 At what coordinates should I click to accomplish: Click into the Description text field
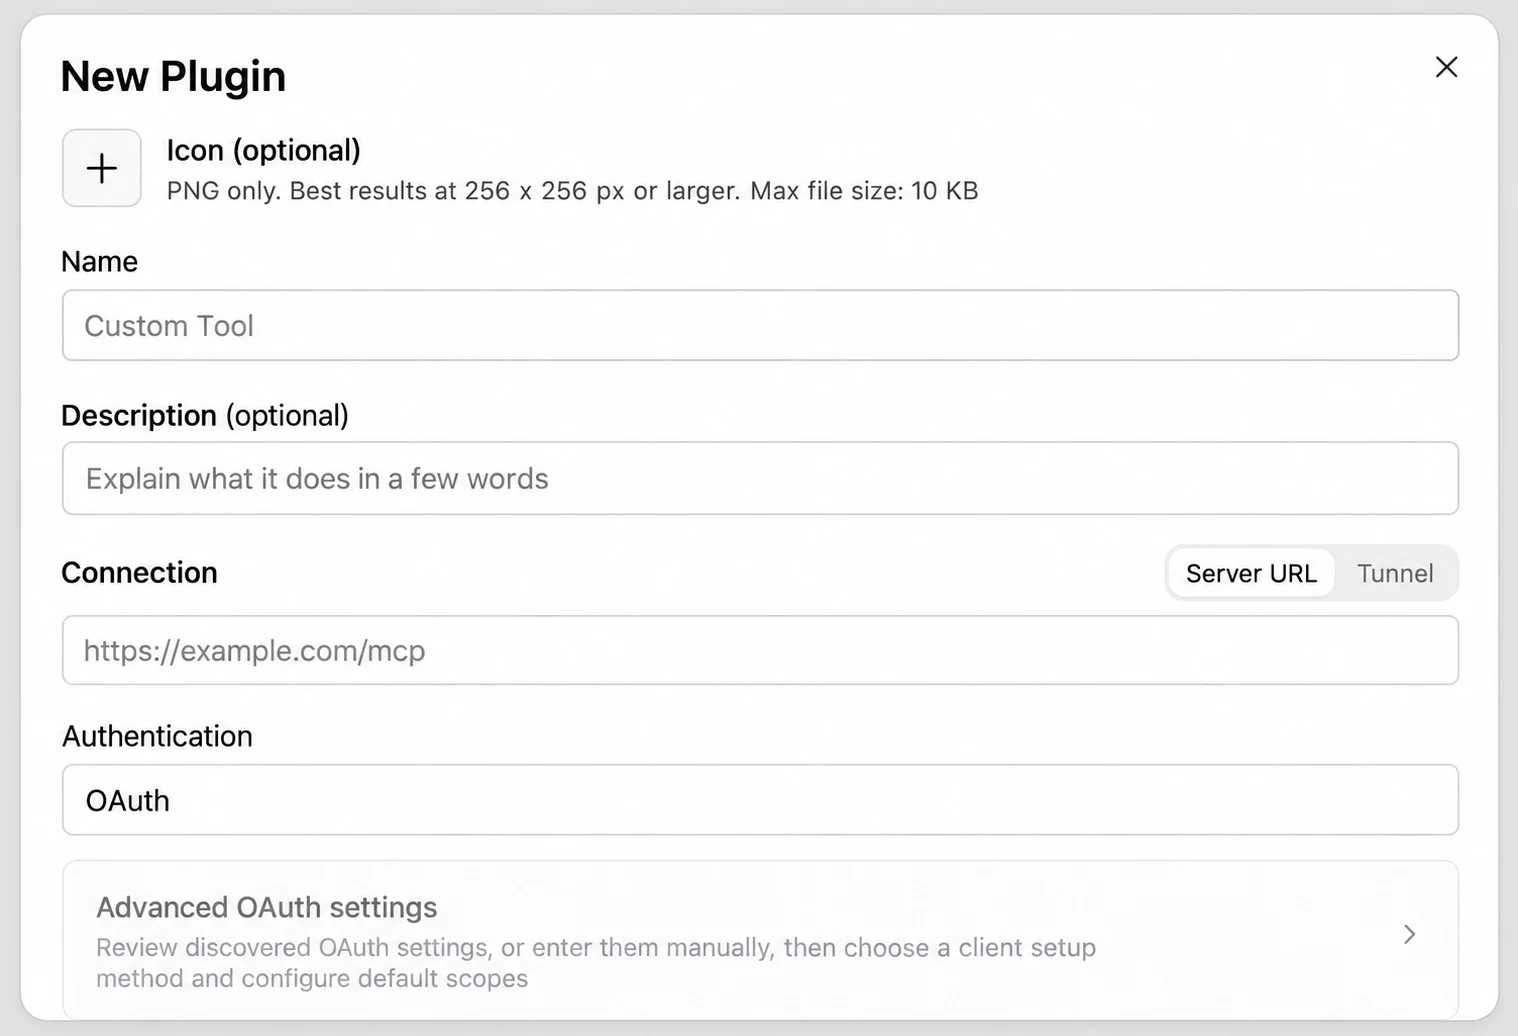[x=760, y=478]
